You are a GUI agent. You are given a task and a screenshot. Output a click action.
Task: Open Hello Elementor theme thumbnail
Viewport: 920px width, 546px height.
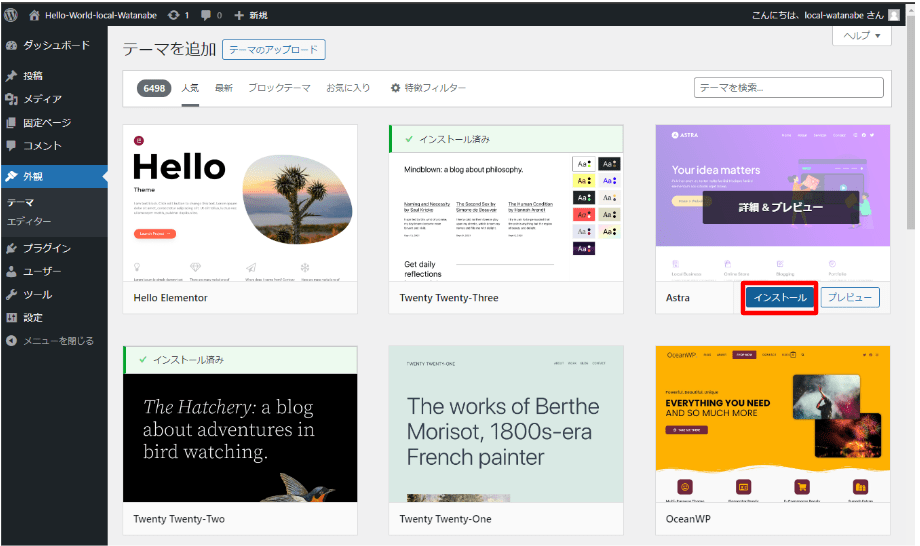coord(240,203)
